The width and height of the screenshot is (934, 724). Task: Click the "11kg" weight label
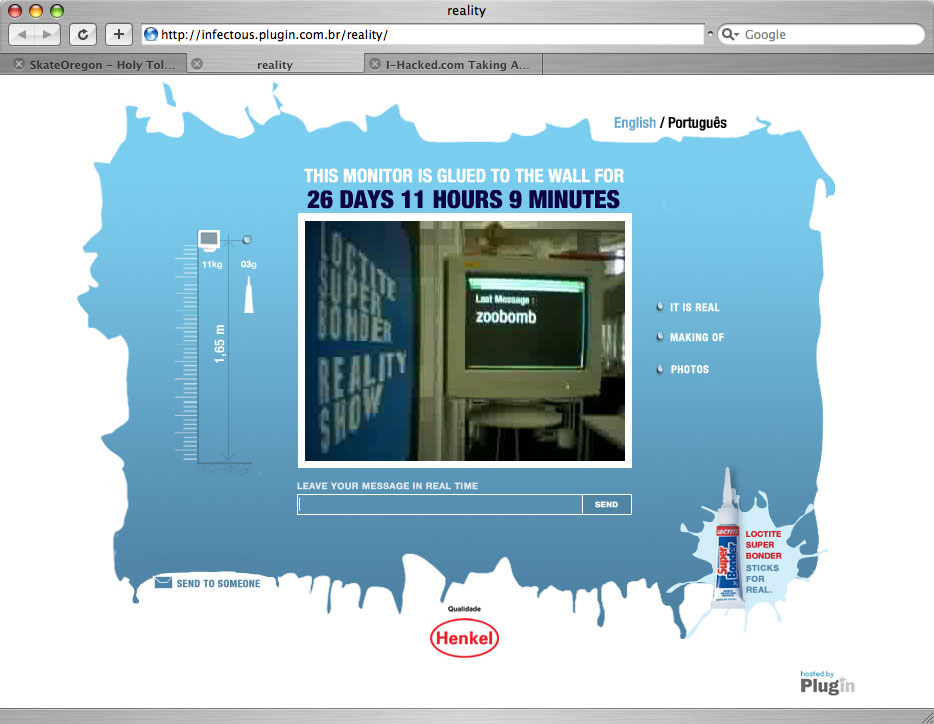[x=212, y=264]
